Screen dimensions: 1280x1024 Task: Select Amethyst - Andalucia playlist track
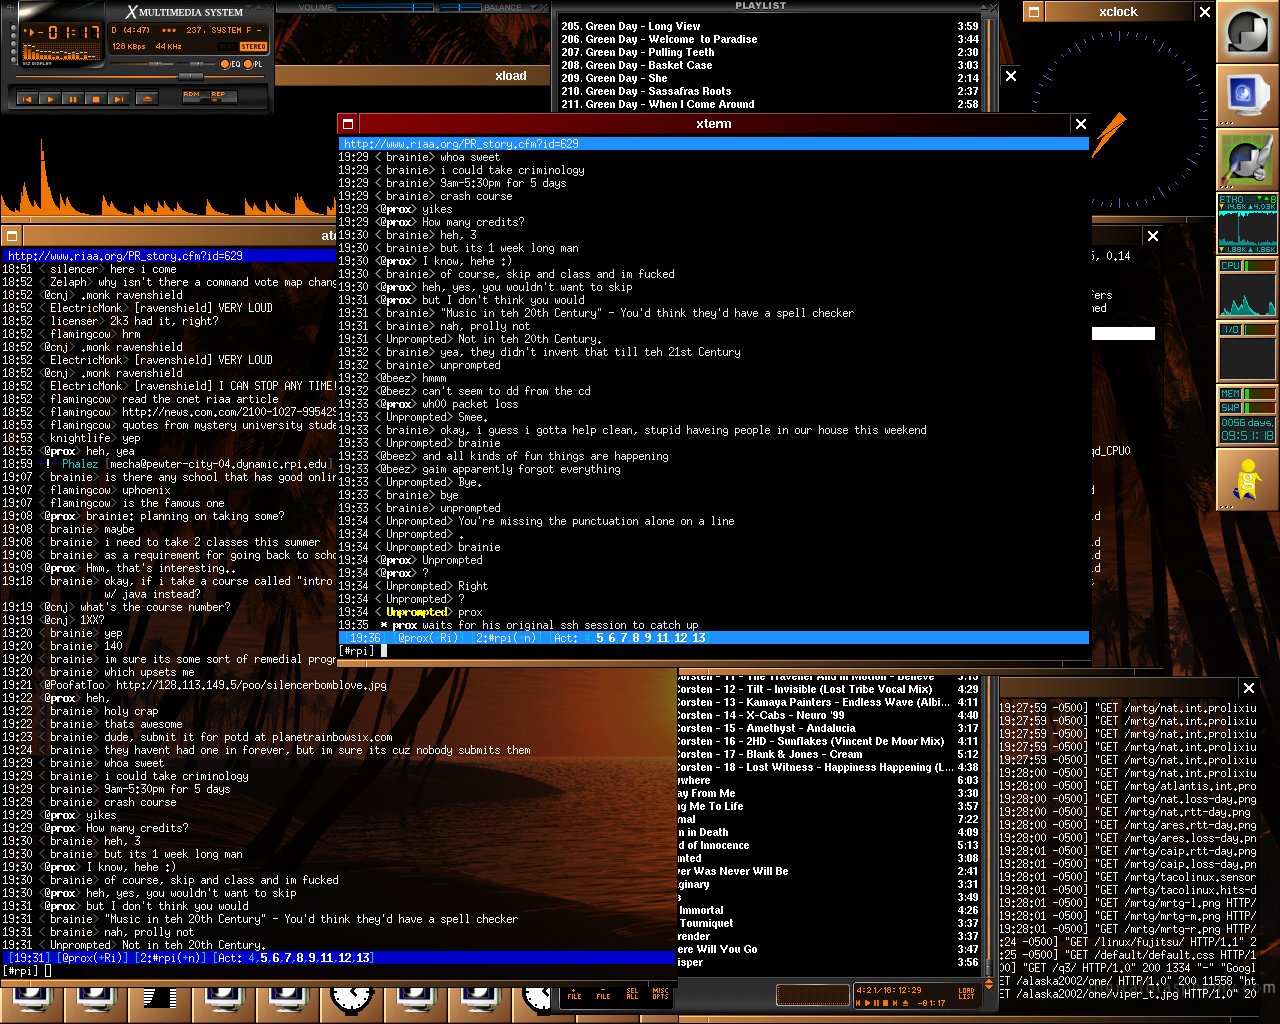pos(829,728)
